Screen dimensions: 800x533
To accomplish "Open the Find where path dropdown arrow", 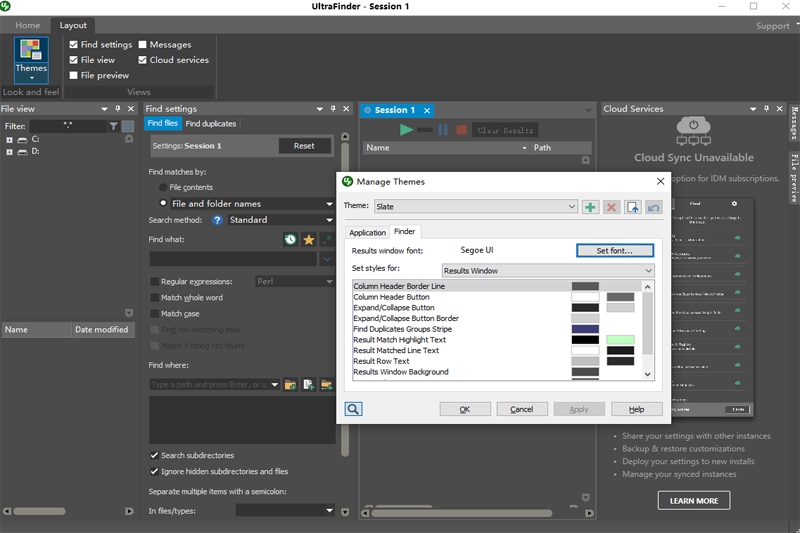I will [274, 385].
